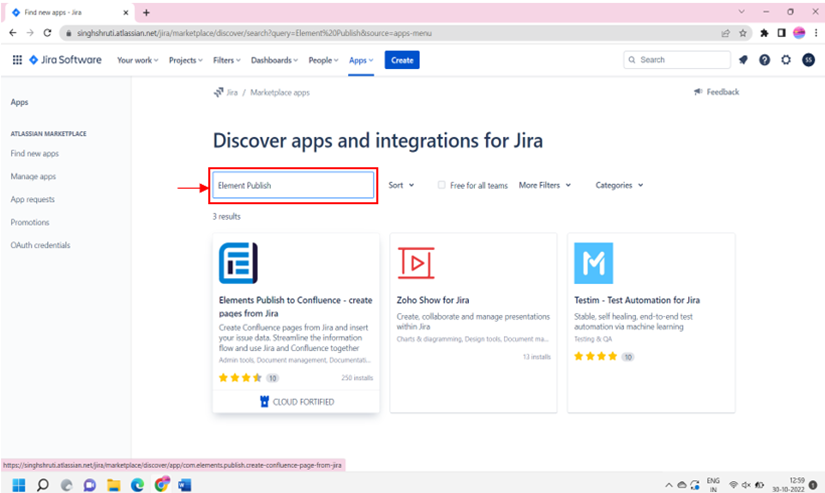
Task: Open the More Filters dropdown
Action: pyautogui.click(x=545, y=185)
